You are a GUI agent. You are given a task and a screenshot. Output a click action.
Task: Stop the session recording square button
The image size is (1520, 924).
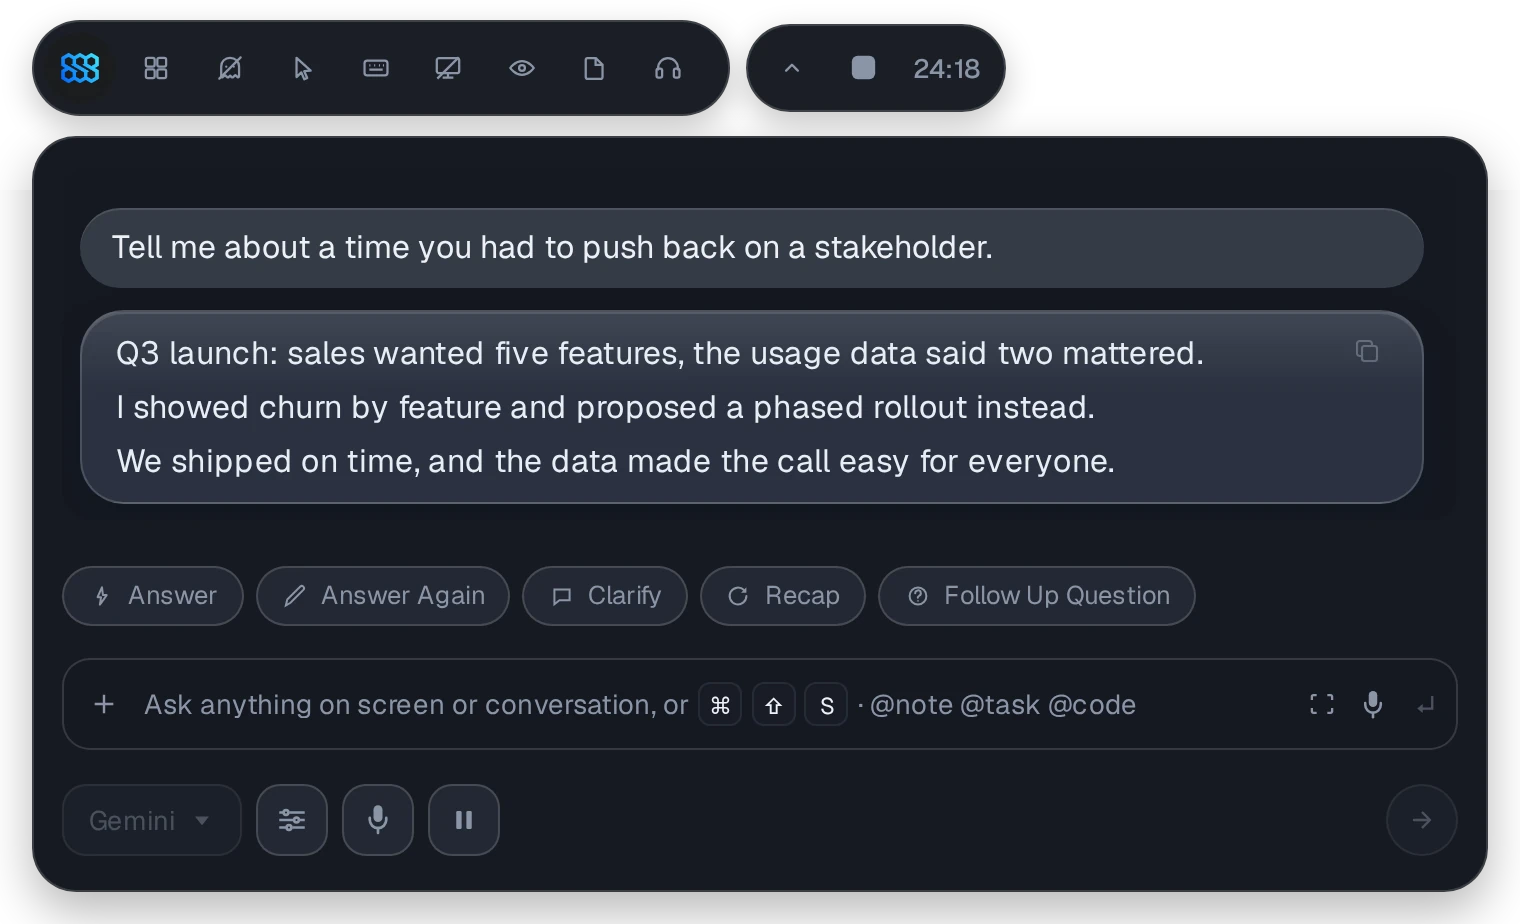coord(863,67)
